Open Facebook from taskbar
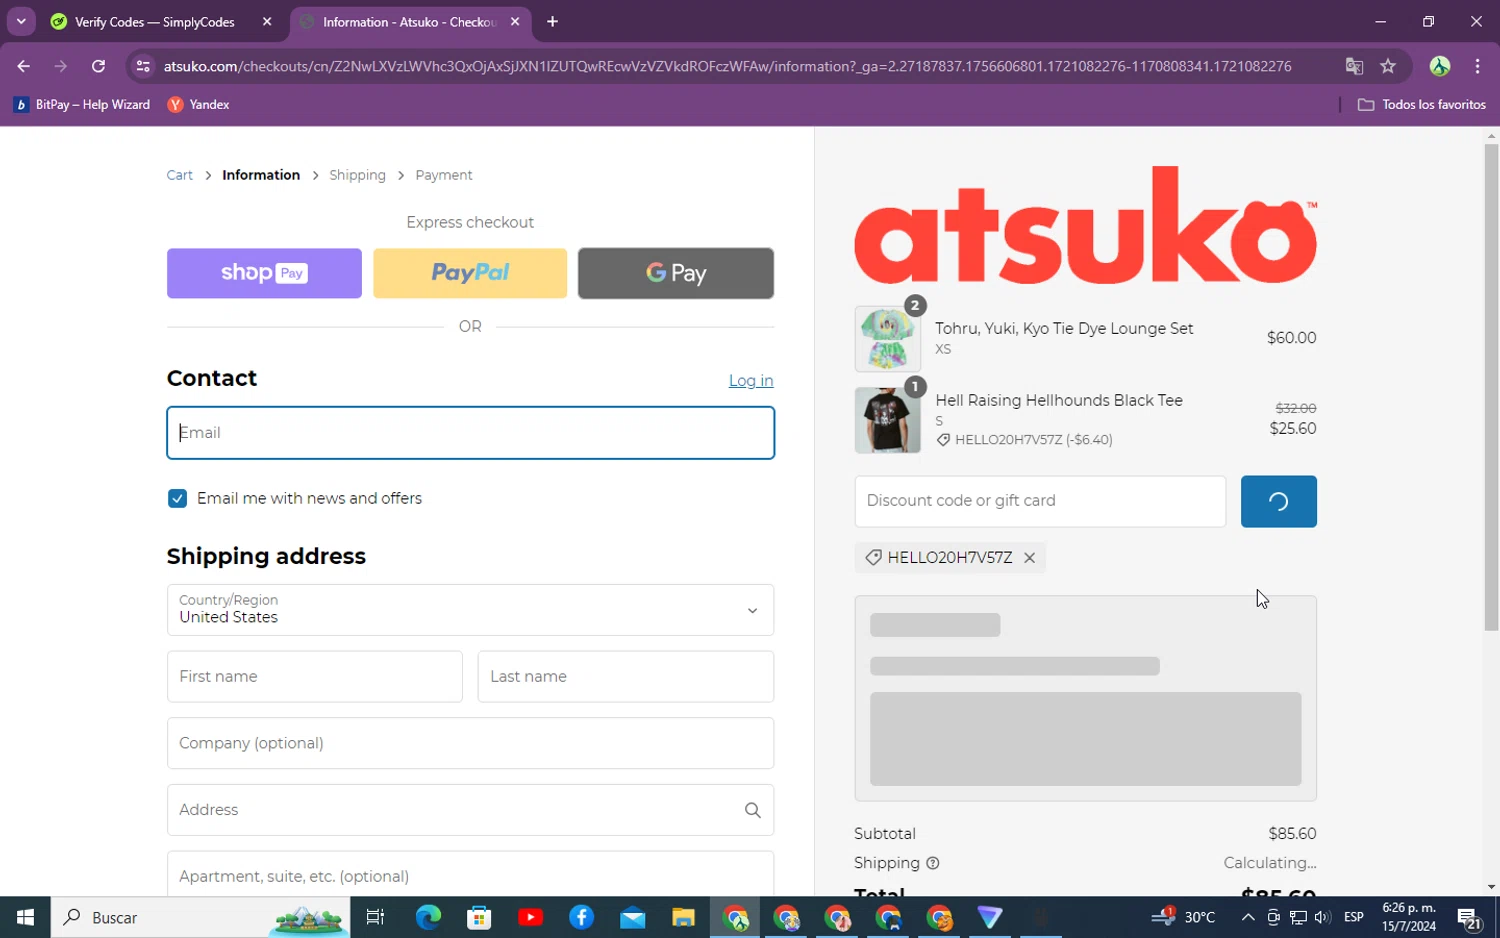This screenshot has height=938, width=1500. coord(581,917)
